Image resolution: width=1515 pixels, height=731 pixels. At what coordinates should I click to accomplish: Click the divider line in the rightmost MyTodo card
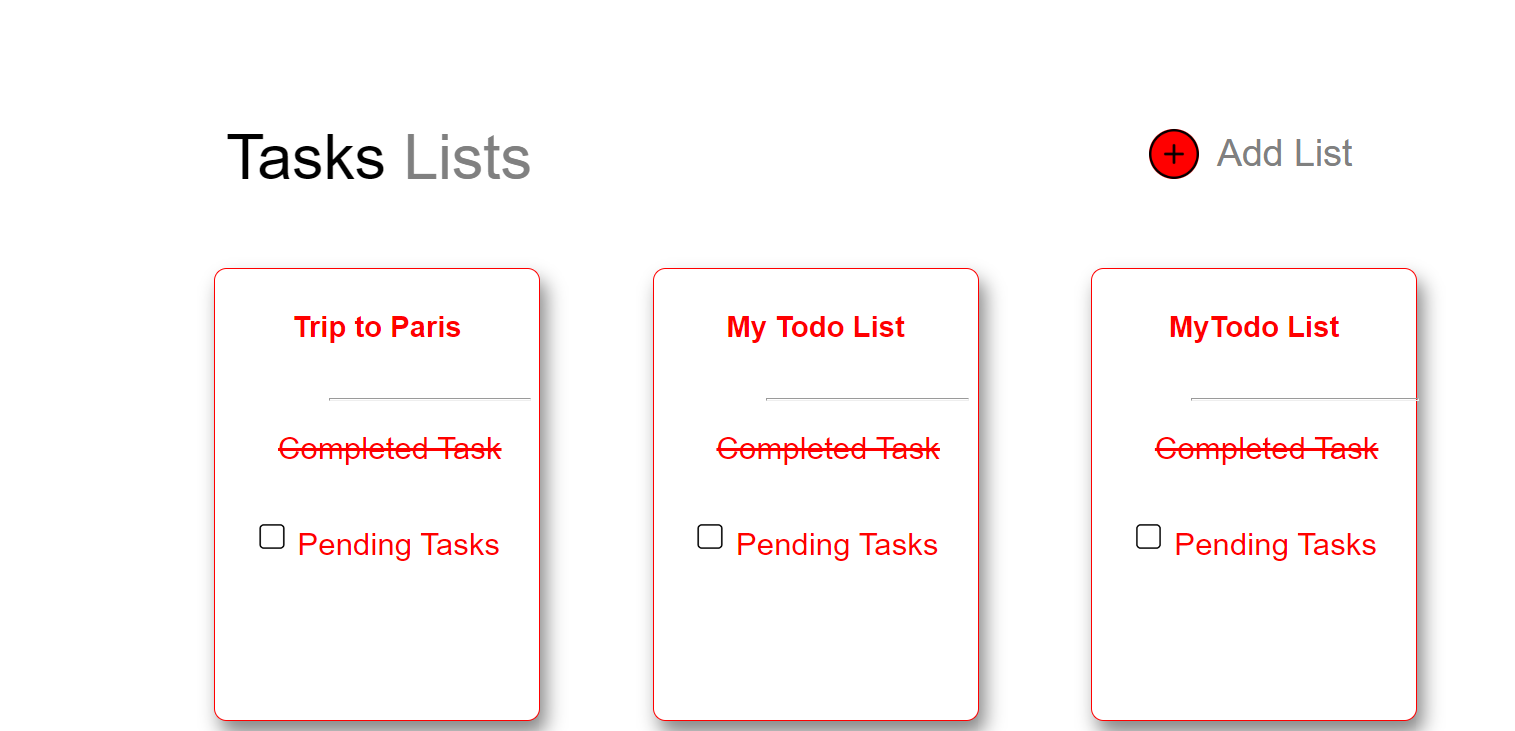click(x=1305, y=399)
